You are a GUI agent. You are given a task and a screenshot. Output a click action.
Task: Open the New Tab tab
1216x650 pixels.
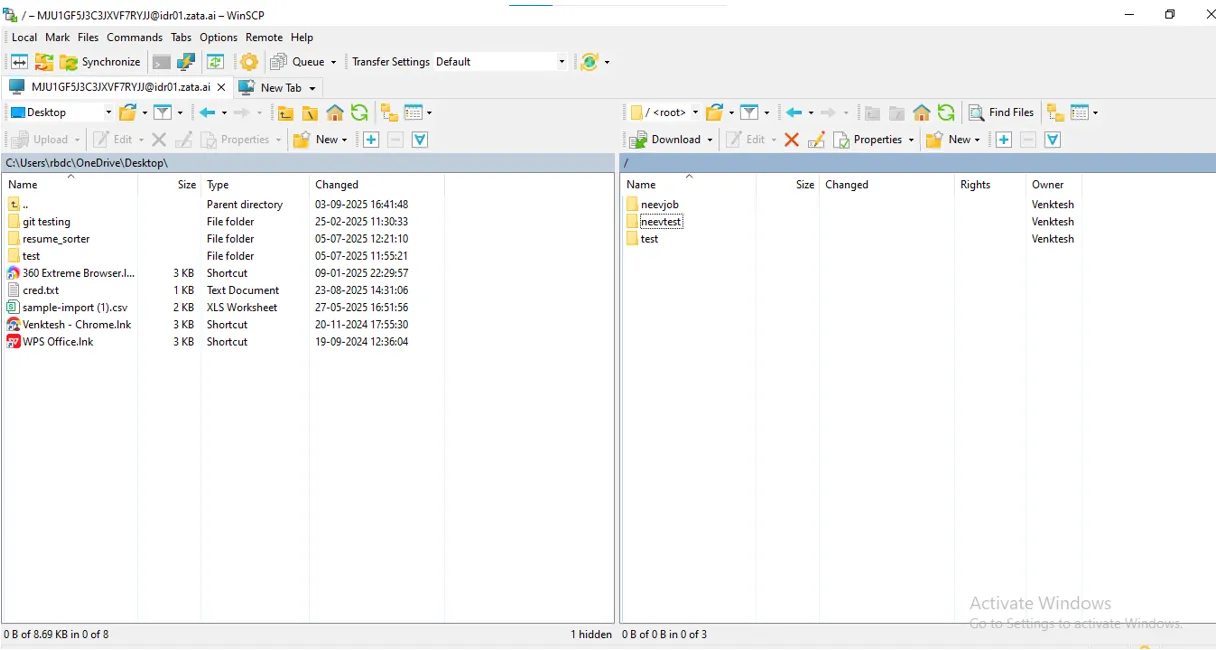(278, 88)
